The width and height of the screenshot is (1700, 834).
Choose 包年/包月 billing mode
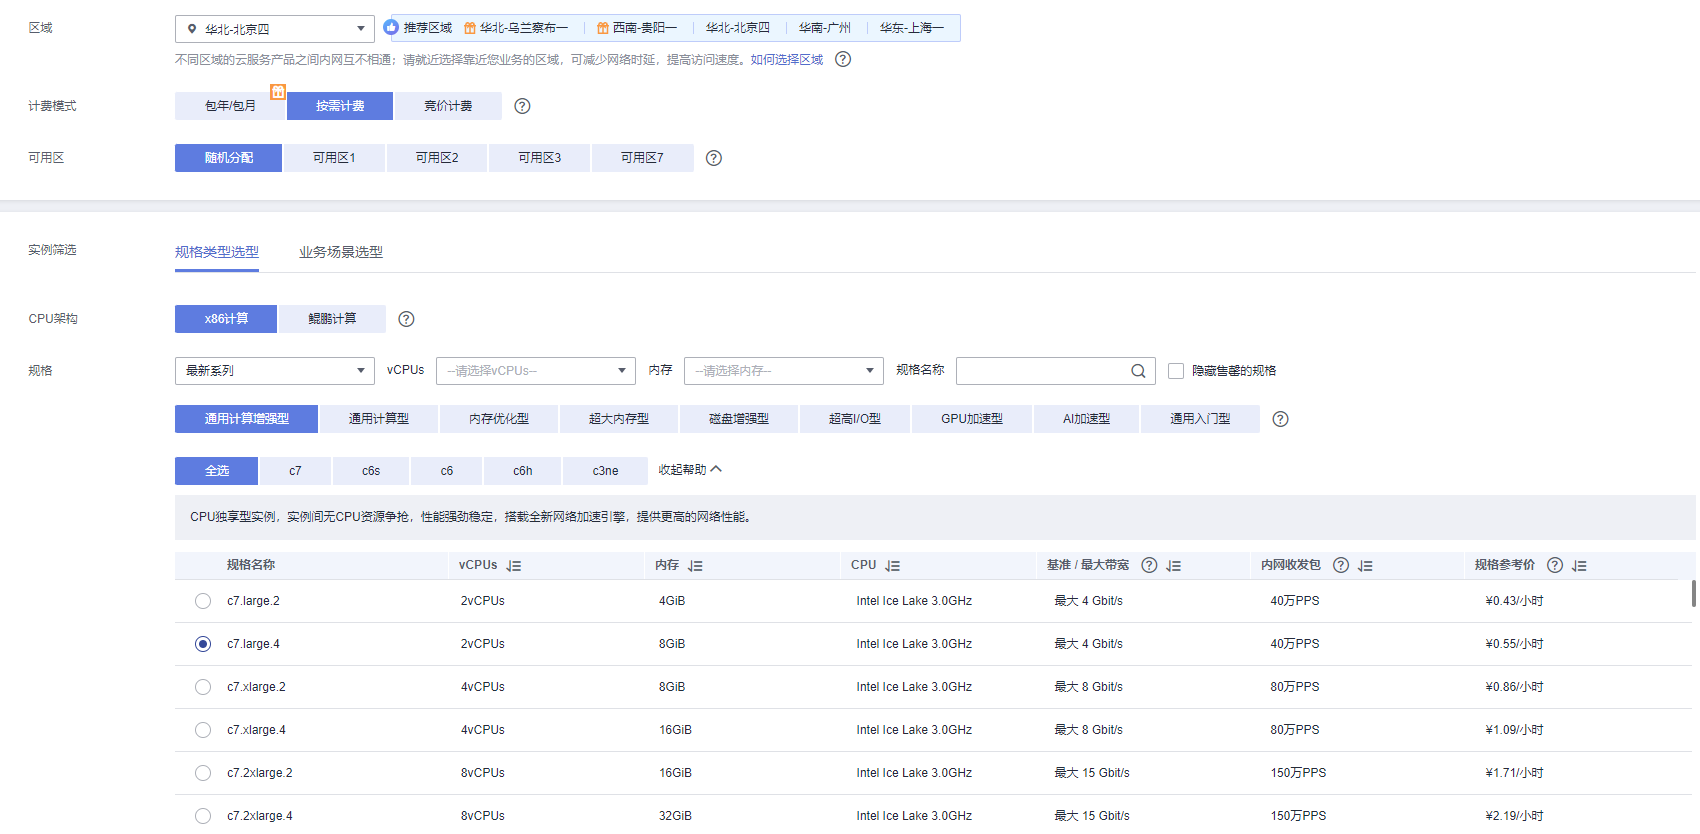[x=230, y=106]
